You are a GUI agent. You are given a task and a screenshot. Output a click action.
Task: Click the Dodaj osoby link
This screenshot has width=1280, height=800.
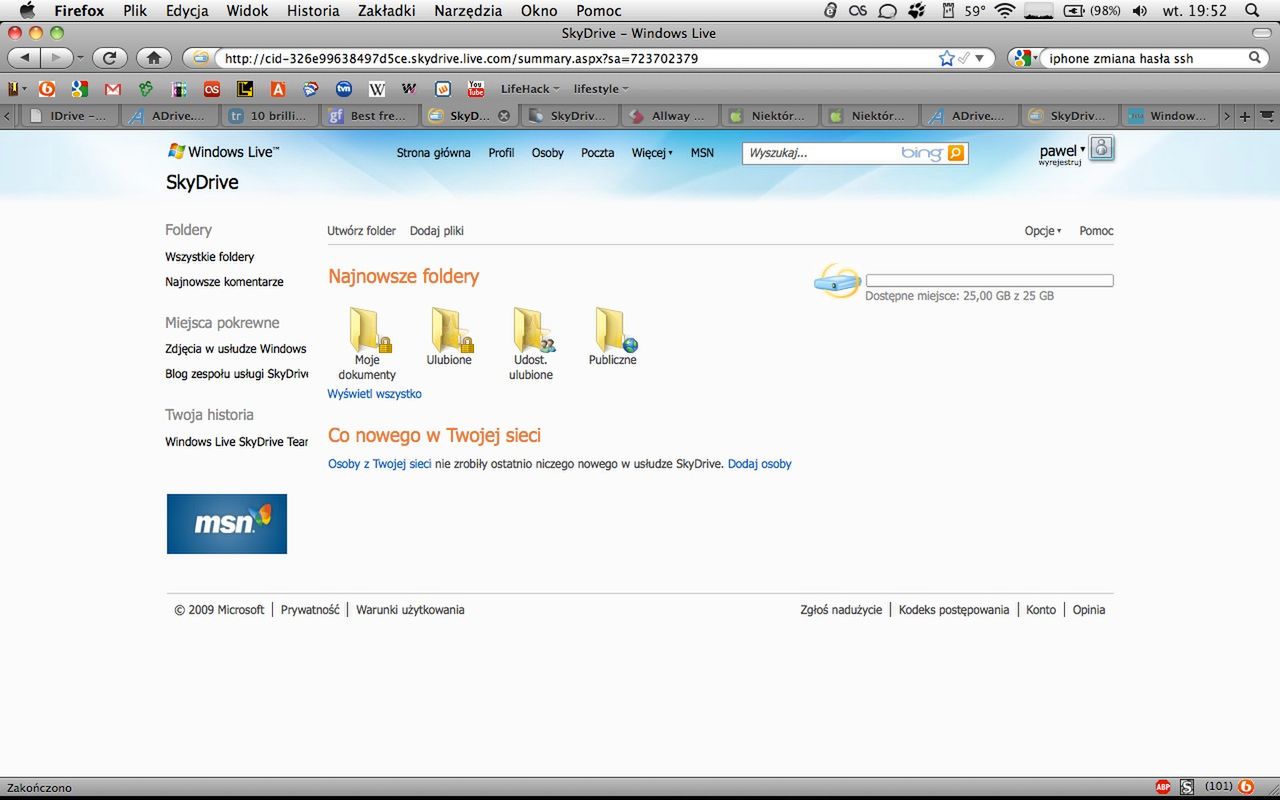point(760,464)
